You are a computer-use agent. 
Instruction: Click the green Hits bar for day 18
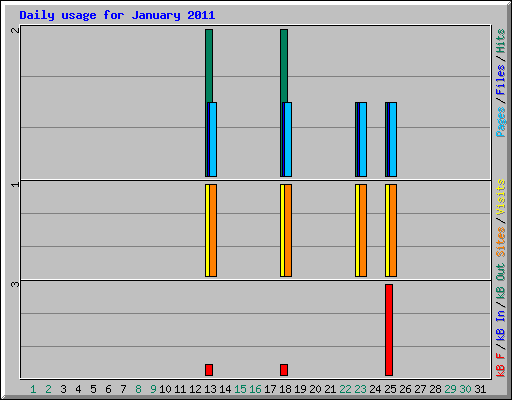[284, 66]
